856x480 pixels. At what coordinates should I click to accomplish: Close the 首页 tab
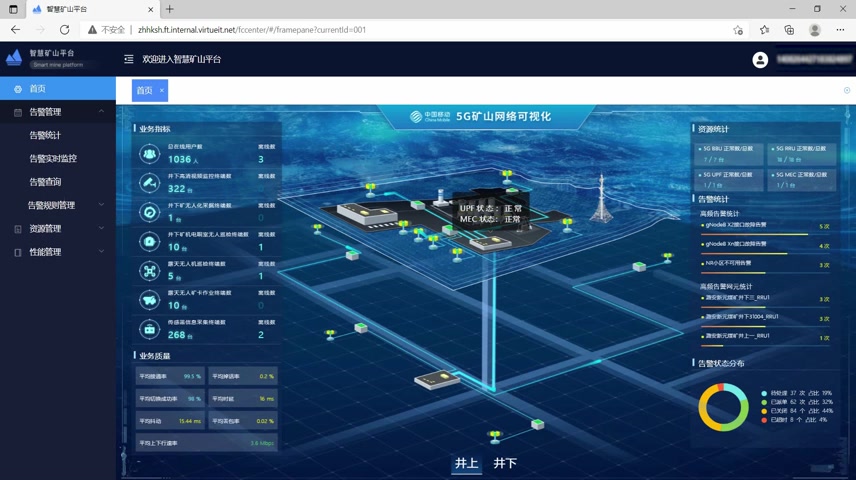point(162,90)
